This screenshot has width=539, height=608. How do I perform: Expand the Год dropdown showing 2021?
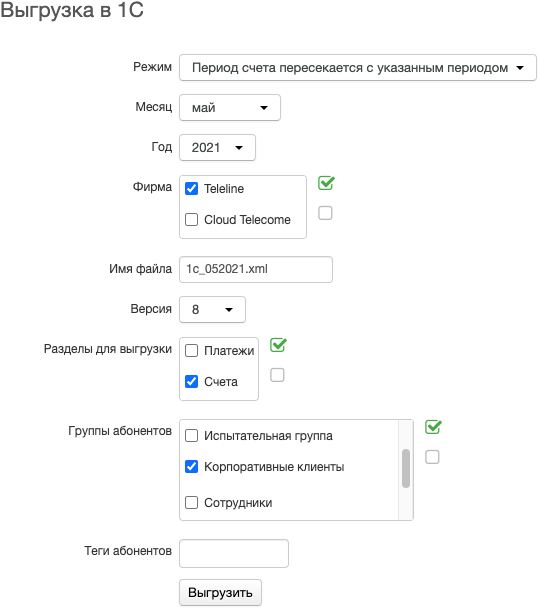coord(217,147)
